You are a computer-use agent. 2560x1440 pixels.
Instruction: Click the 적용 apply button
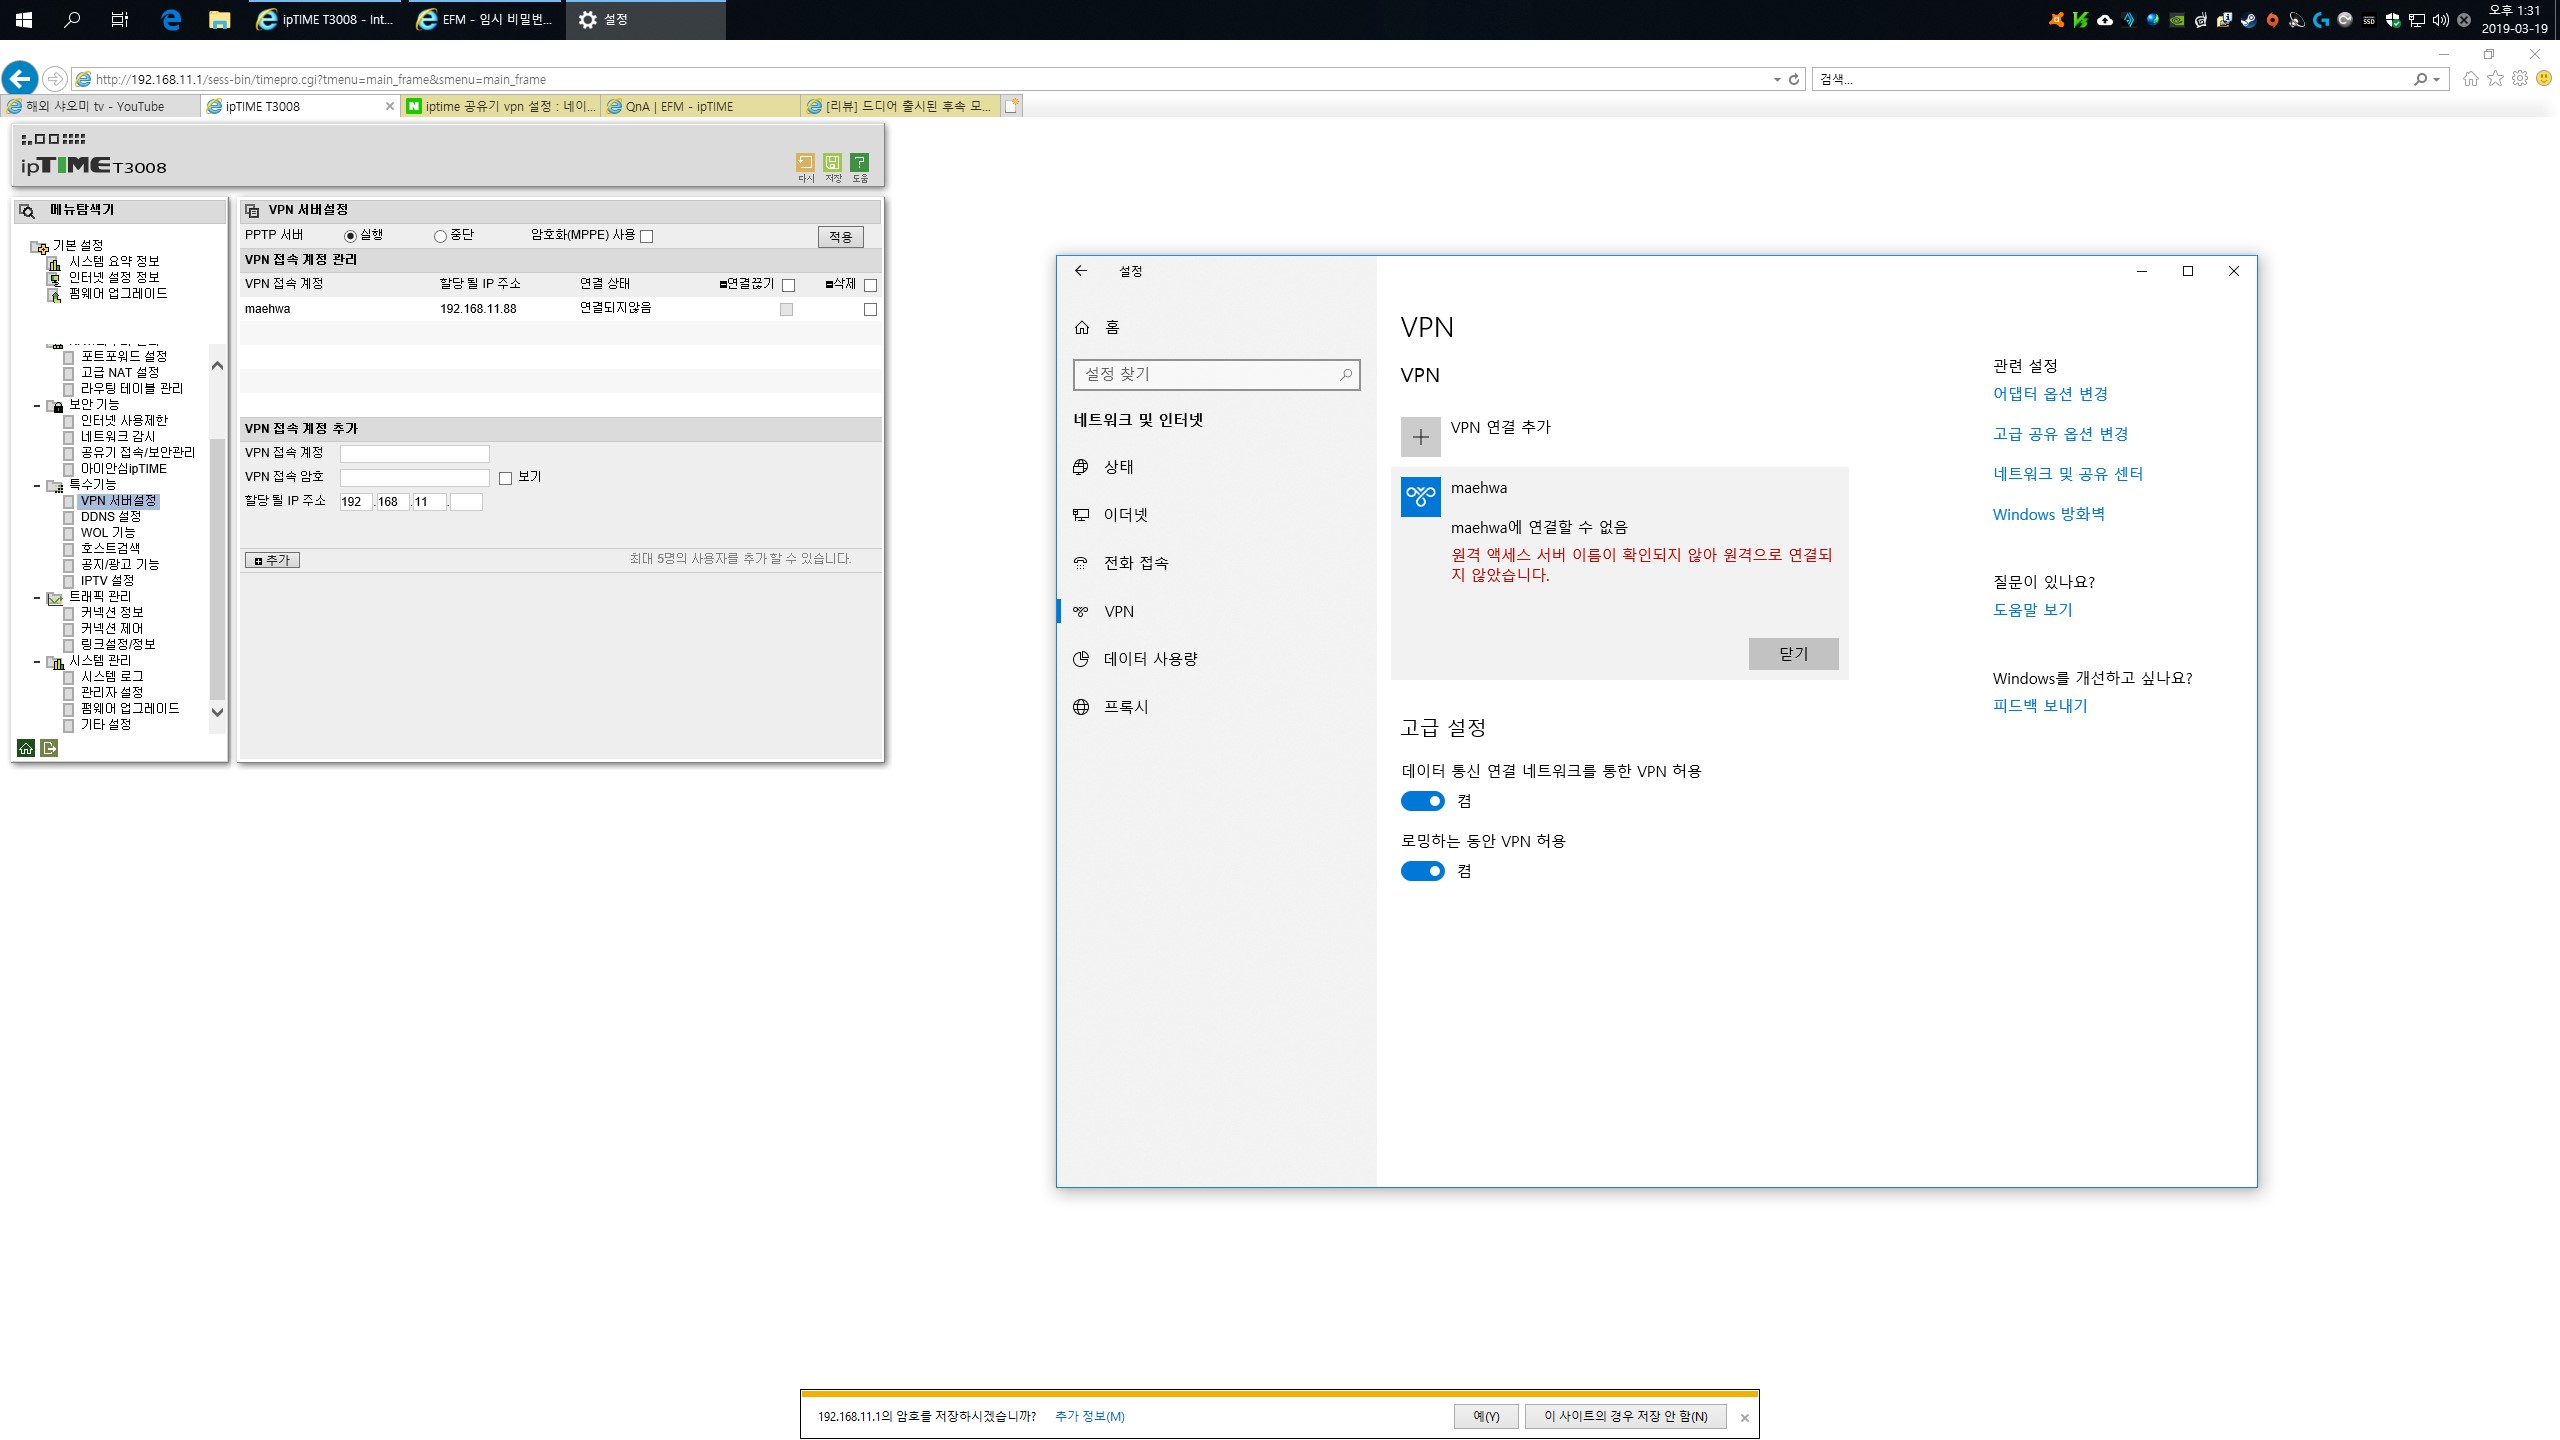tap(840, 237)
